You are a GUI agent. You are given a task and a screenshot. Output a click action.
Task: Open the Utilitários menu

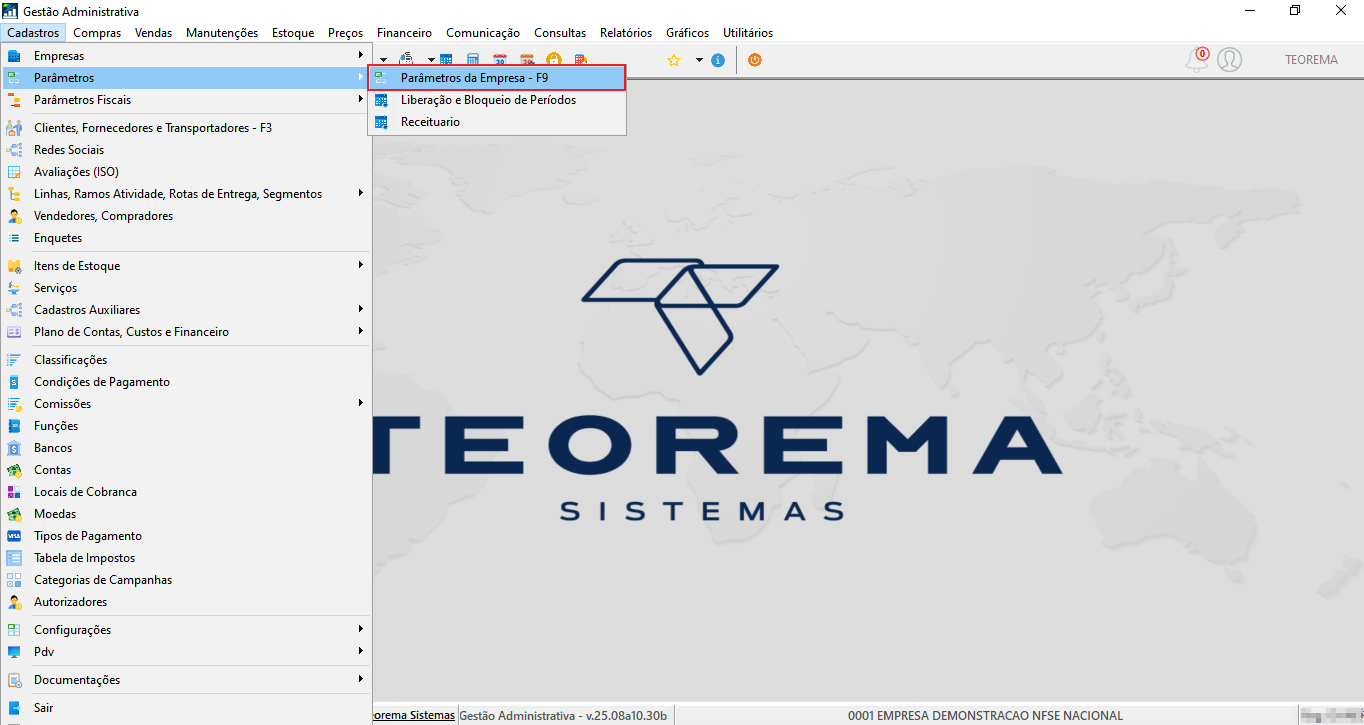click(x=748, y=33)
